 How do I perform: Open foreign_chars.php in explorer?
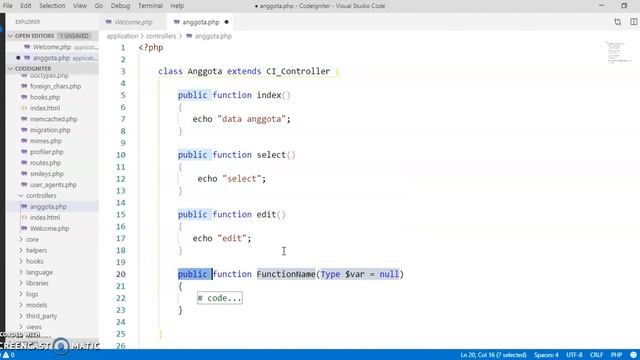pos(55,86)
